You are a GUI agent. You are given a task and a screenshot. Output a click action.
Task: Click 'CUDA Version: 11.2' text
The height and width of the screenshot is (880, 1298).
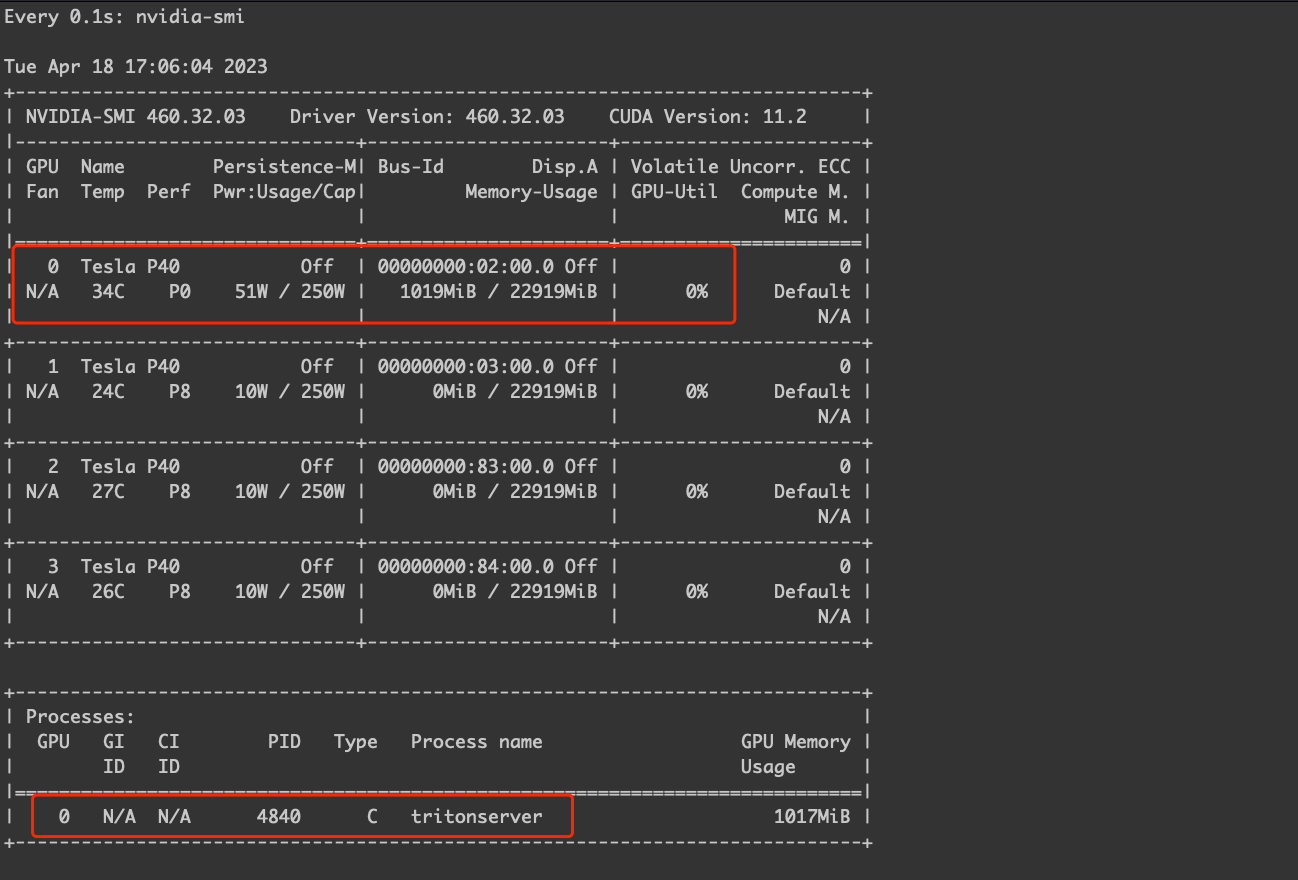708,117
